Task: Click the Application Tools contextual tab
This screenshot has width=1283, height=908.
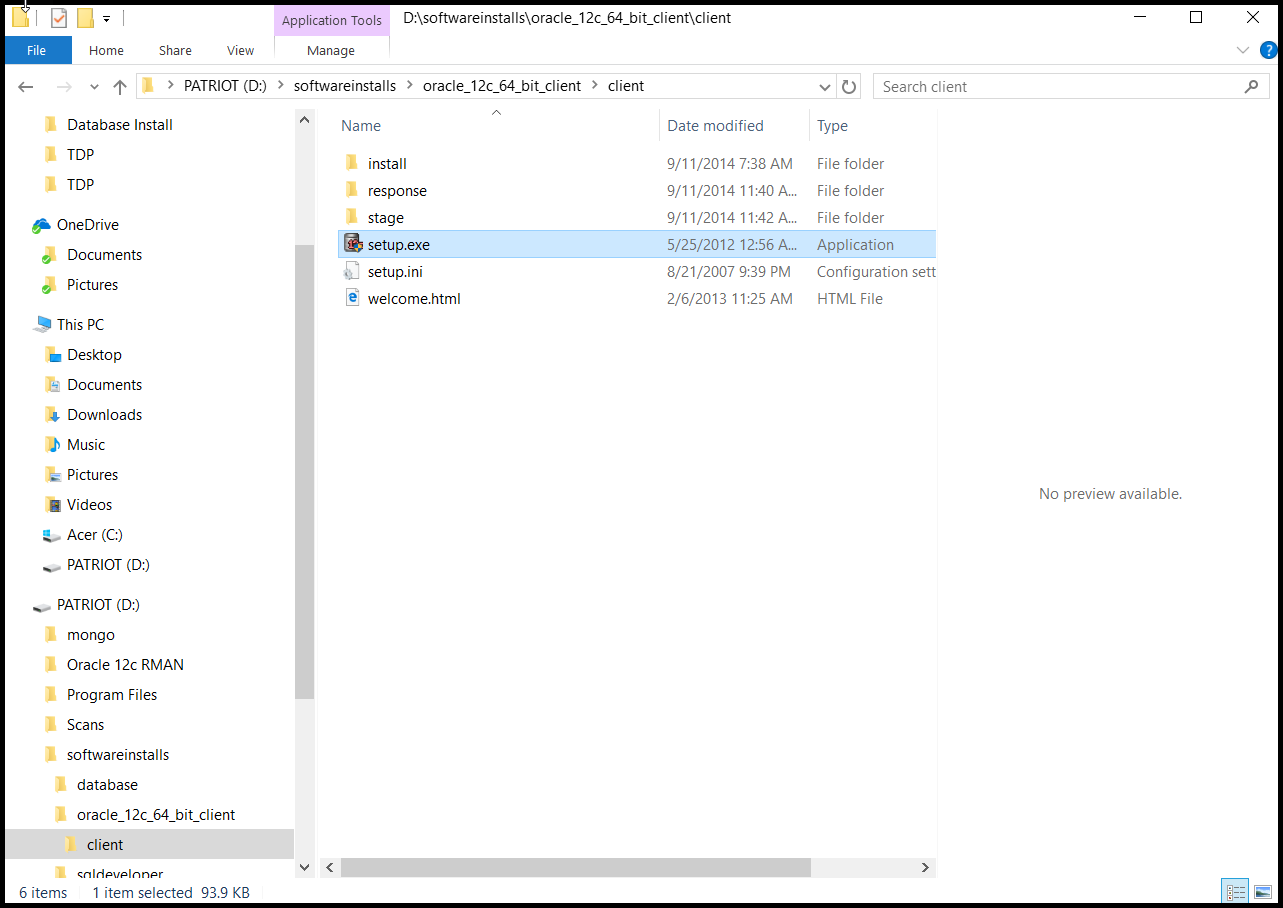Action: pos(332,20)
